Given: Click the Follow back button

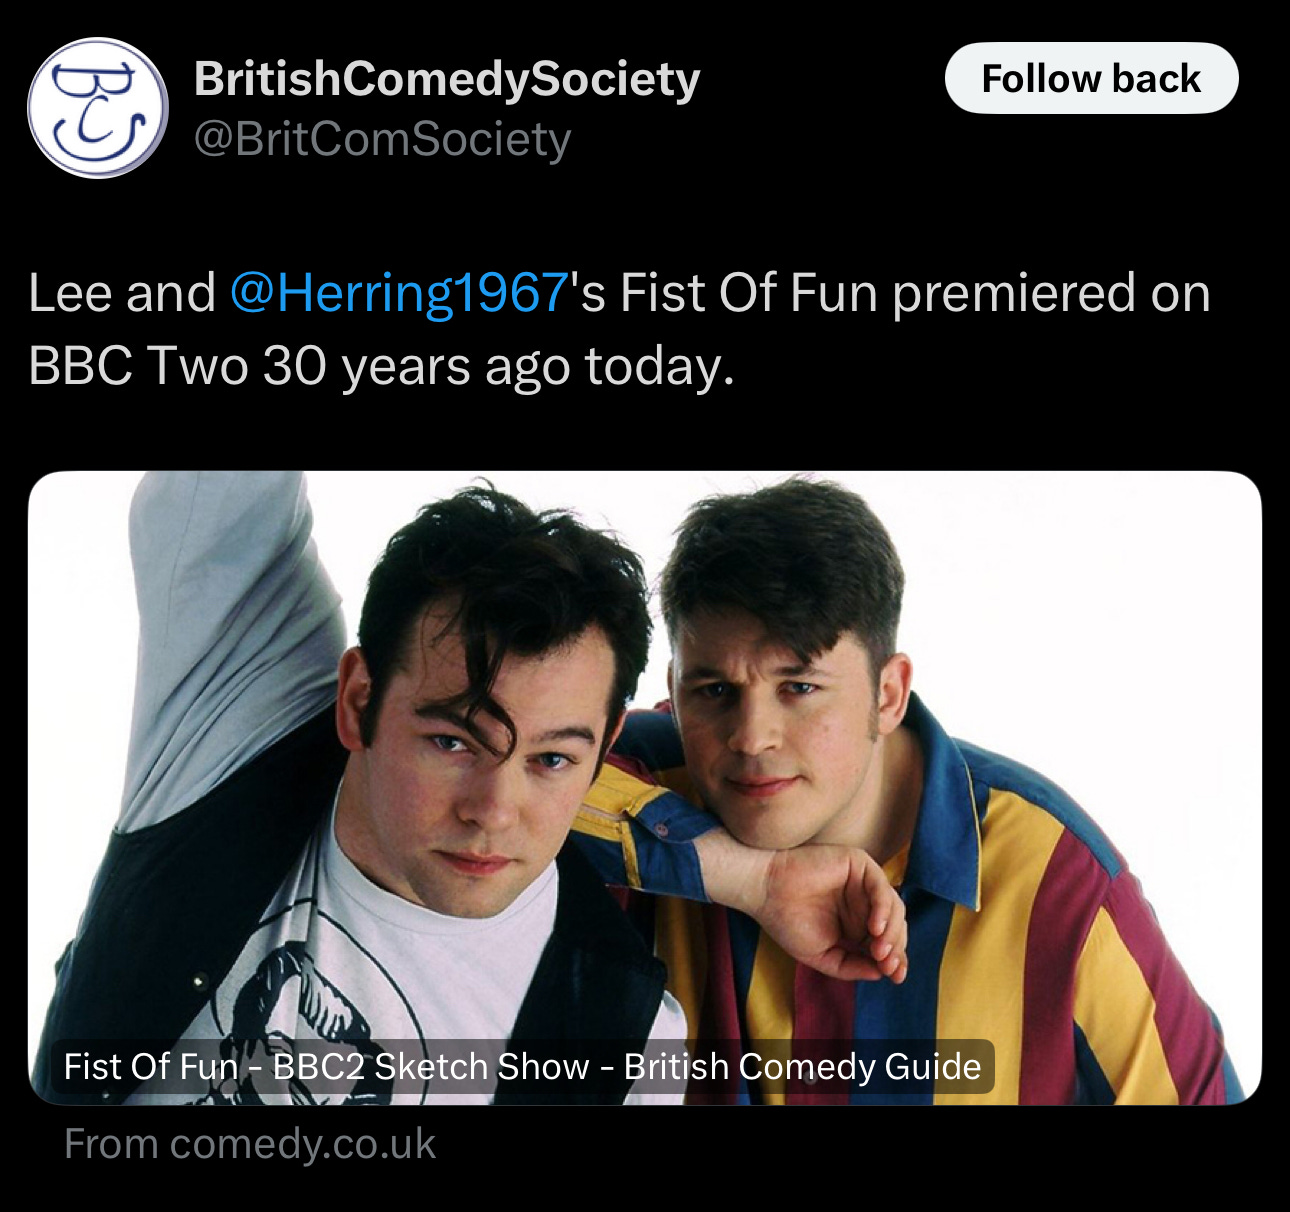Looking at the screenshot, I should (x=1091, y=78).
